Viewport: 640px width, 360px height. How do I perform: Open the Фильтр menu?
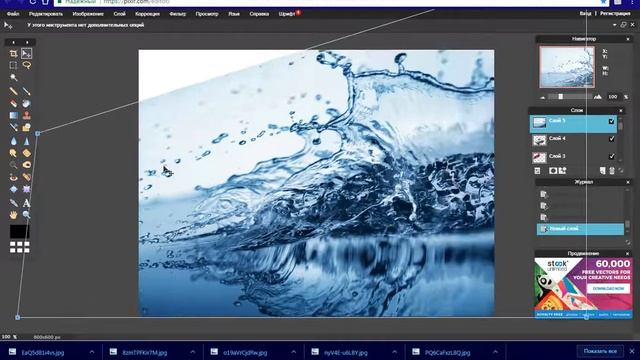178,14
